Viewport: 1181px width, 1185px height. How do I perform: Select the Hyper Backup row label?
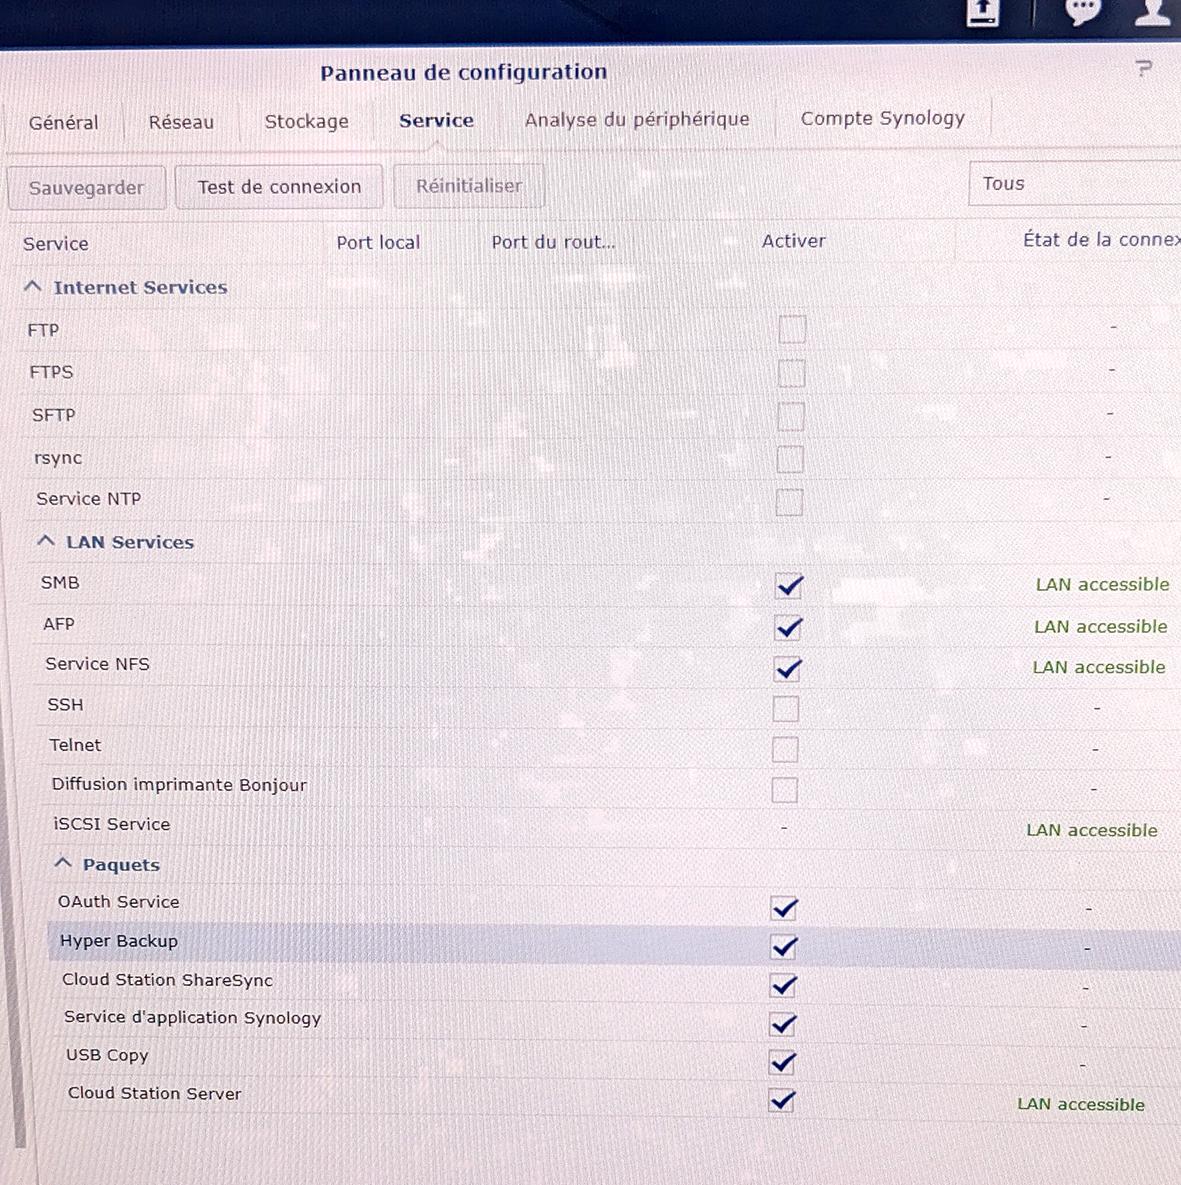[119, 941]
